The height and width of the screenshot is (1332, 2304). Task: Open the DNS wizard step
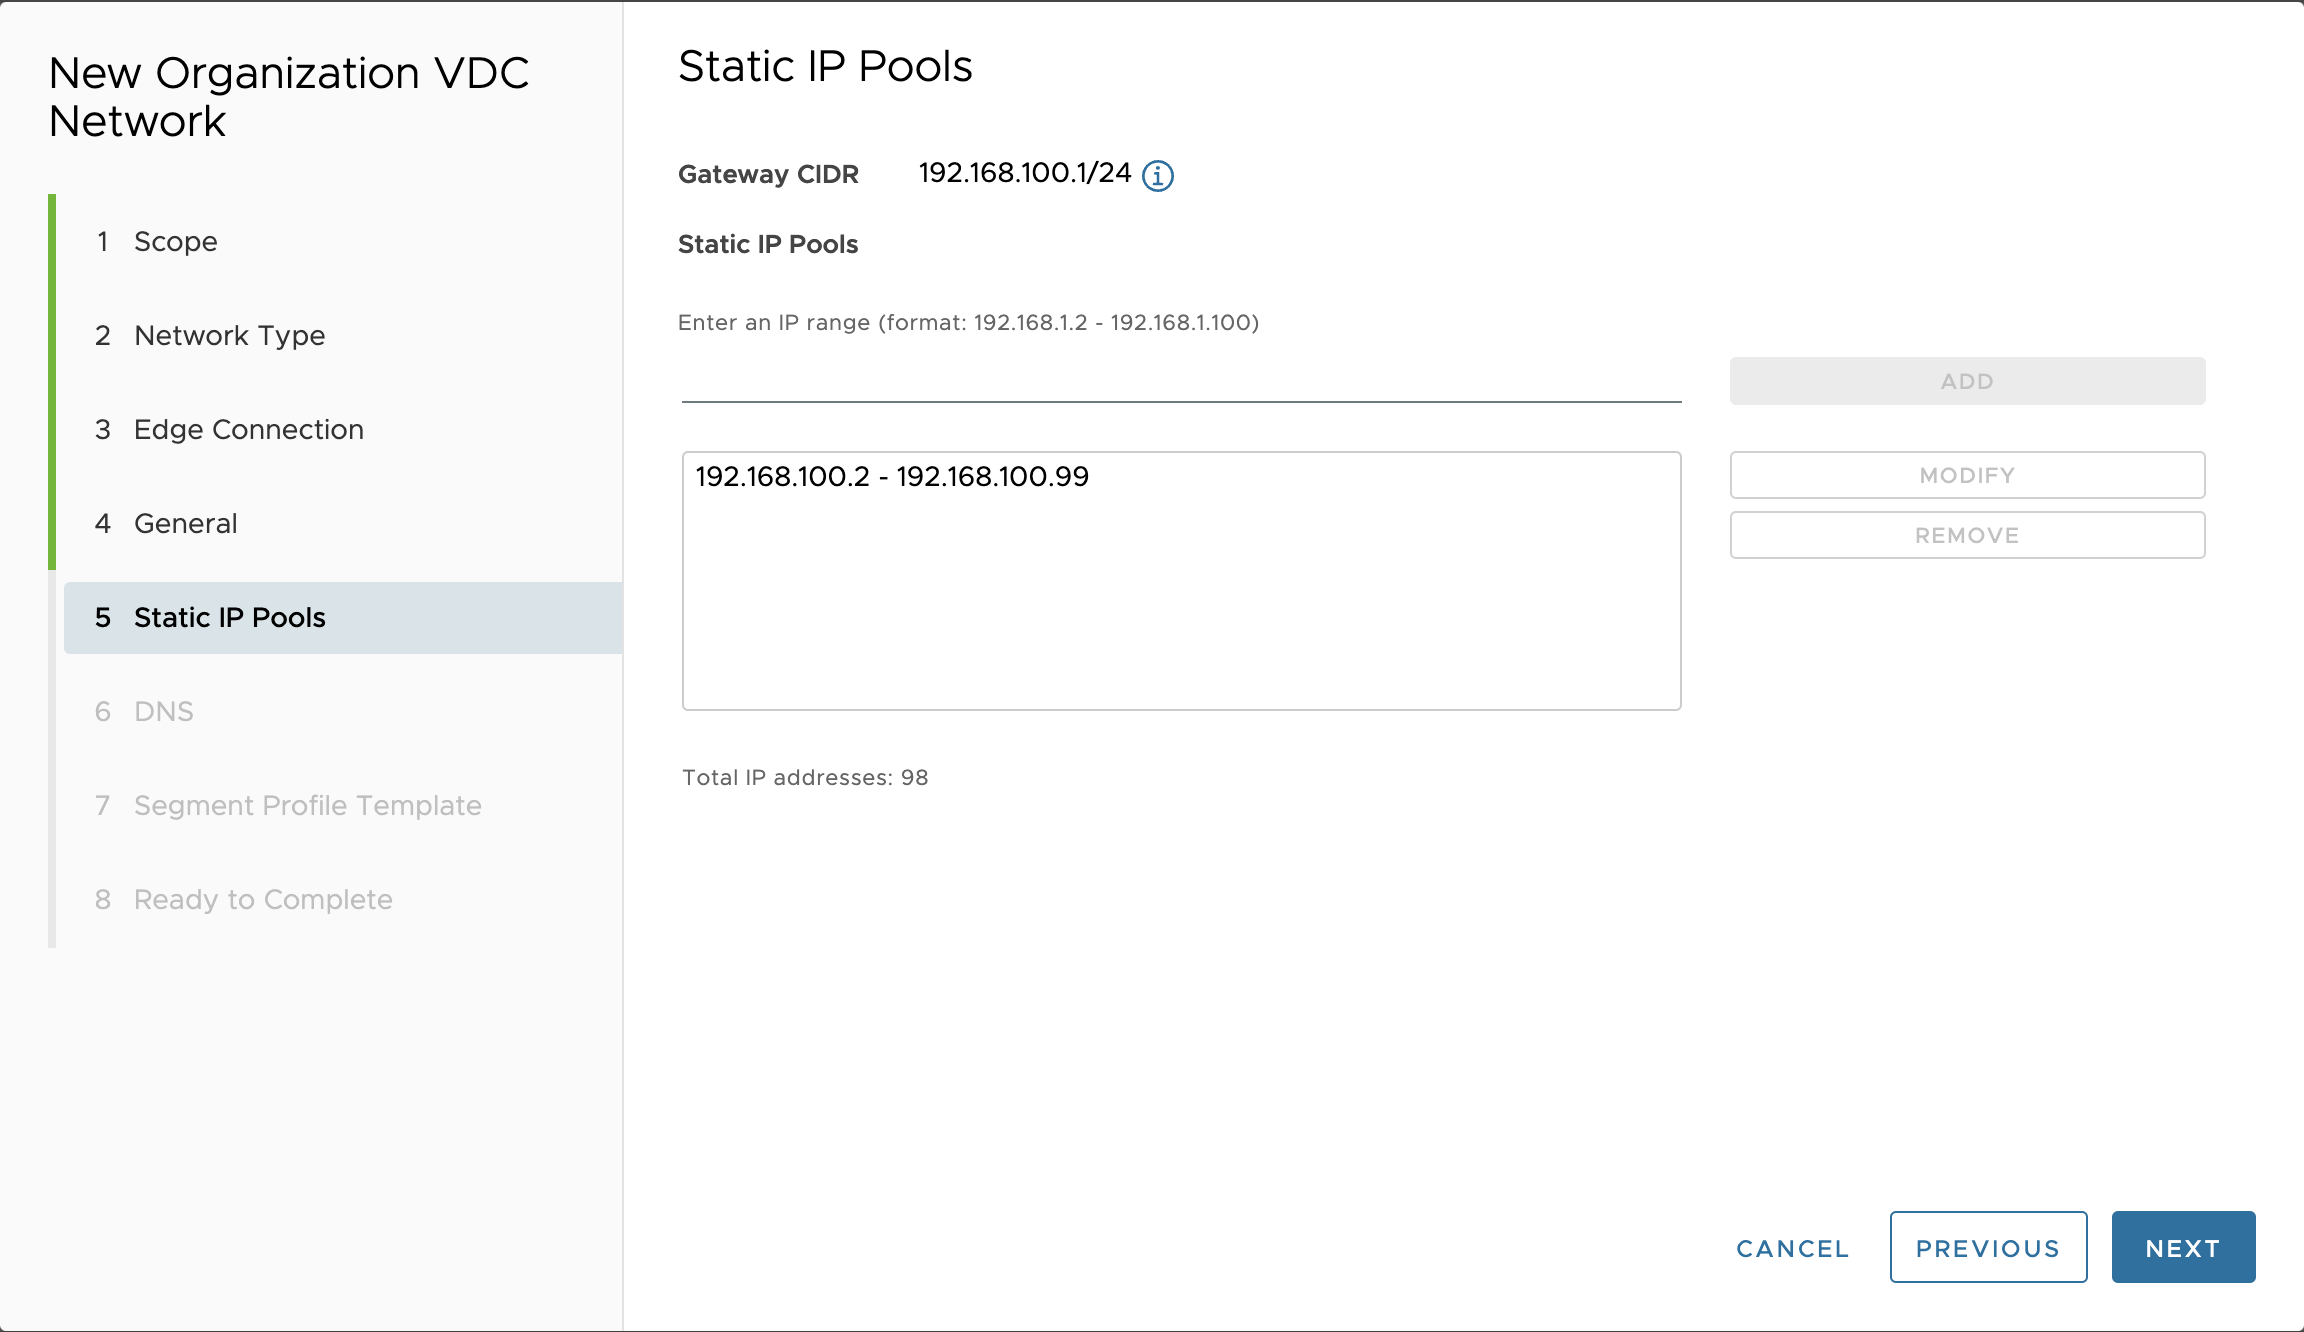[x=163, y=712]
